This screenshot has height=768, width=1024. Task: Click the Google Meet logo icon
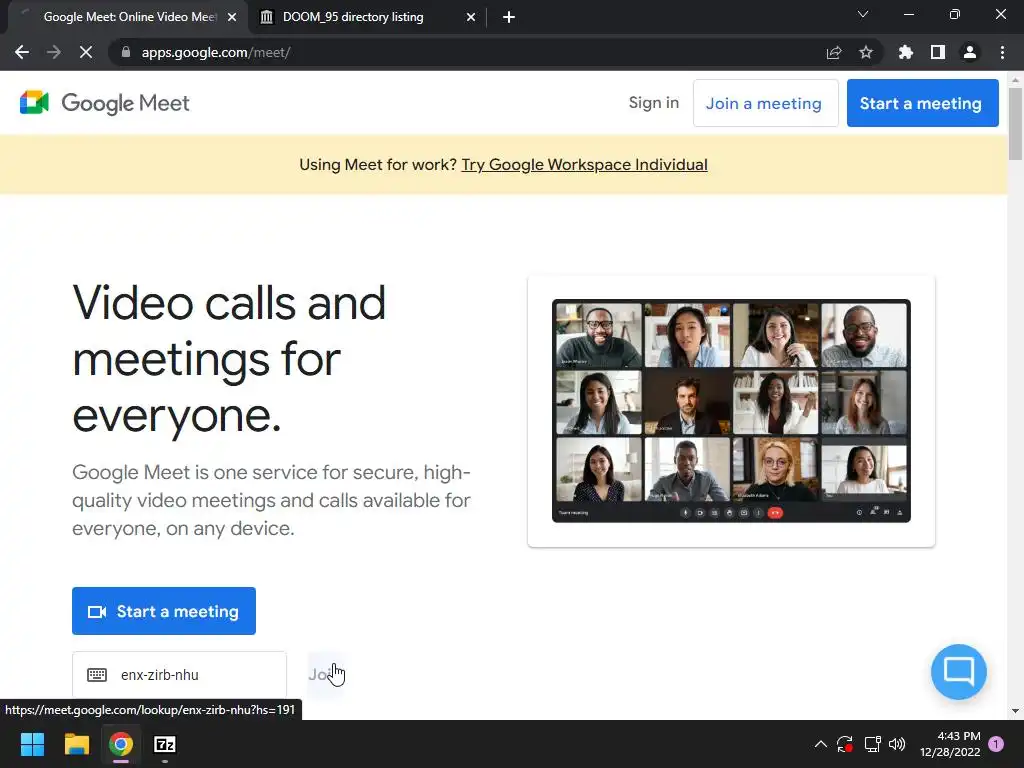(x=35, y=103)
